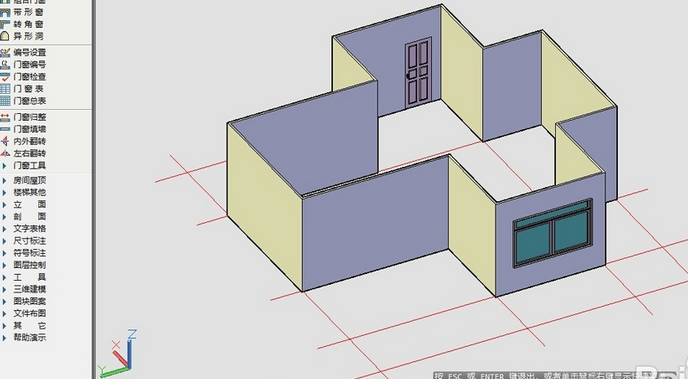The image size is (688, 379).
Task: Click the 内外翻转 flip inside-out icon
Action: pos(5,141)
